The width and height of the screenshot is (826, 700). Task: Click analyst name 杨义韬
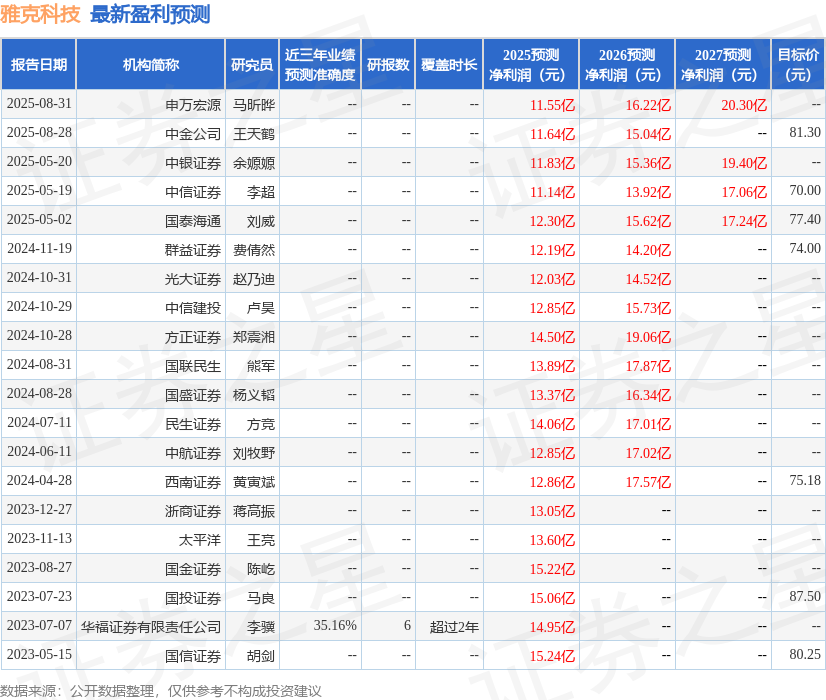point(254,395)
